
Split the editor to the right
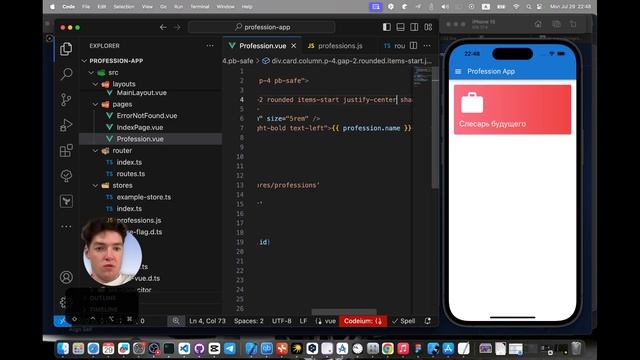[x=413, y=46]
